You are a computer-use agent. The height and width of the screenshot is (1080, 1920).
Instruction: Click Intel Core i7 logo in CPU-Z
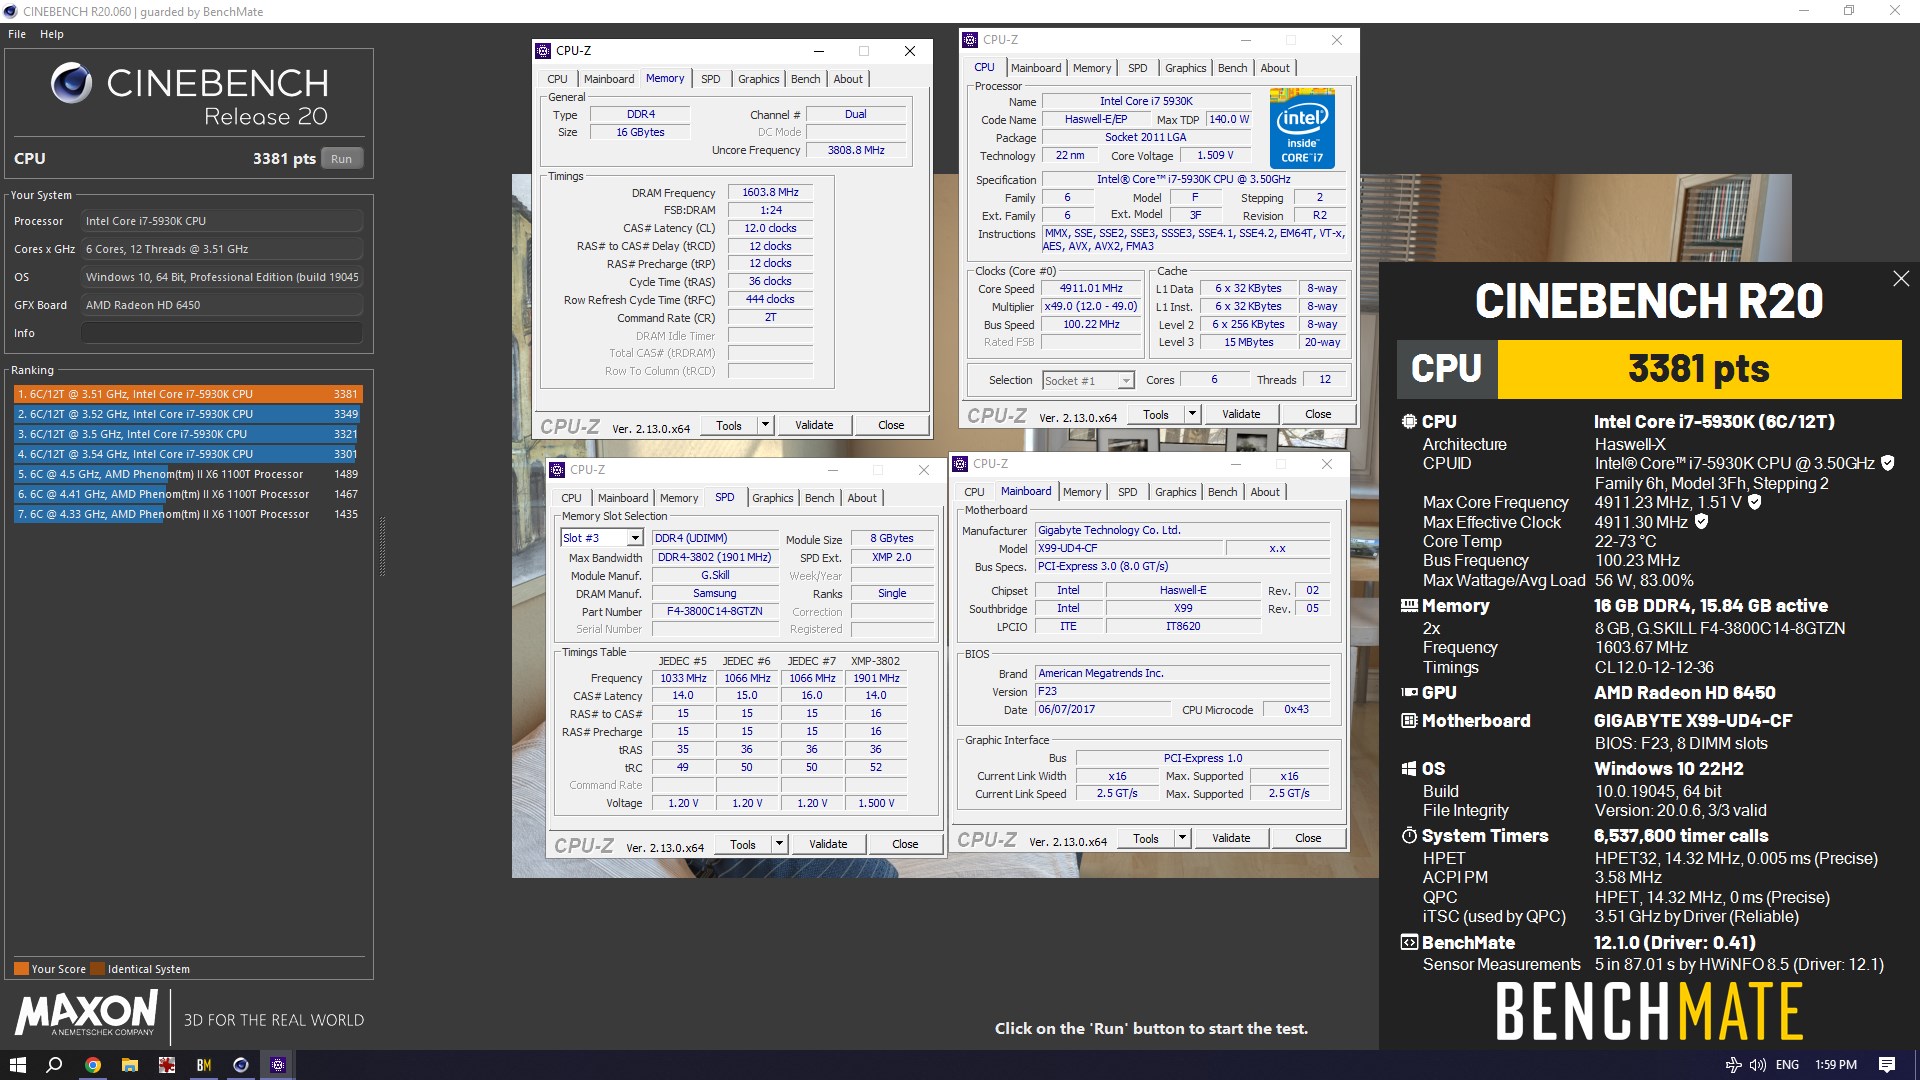[1302, 128]
